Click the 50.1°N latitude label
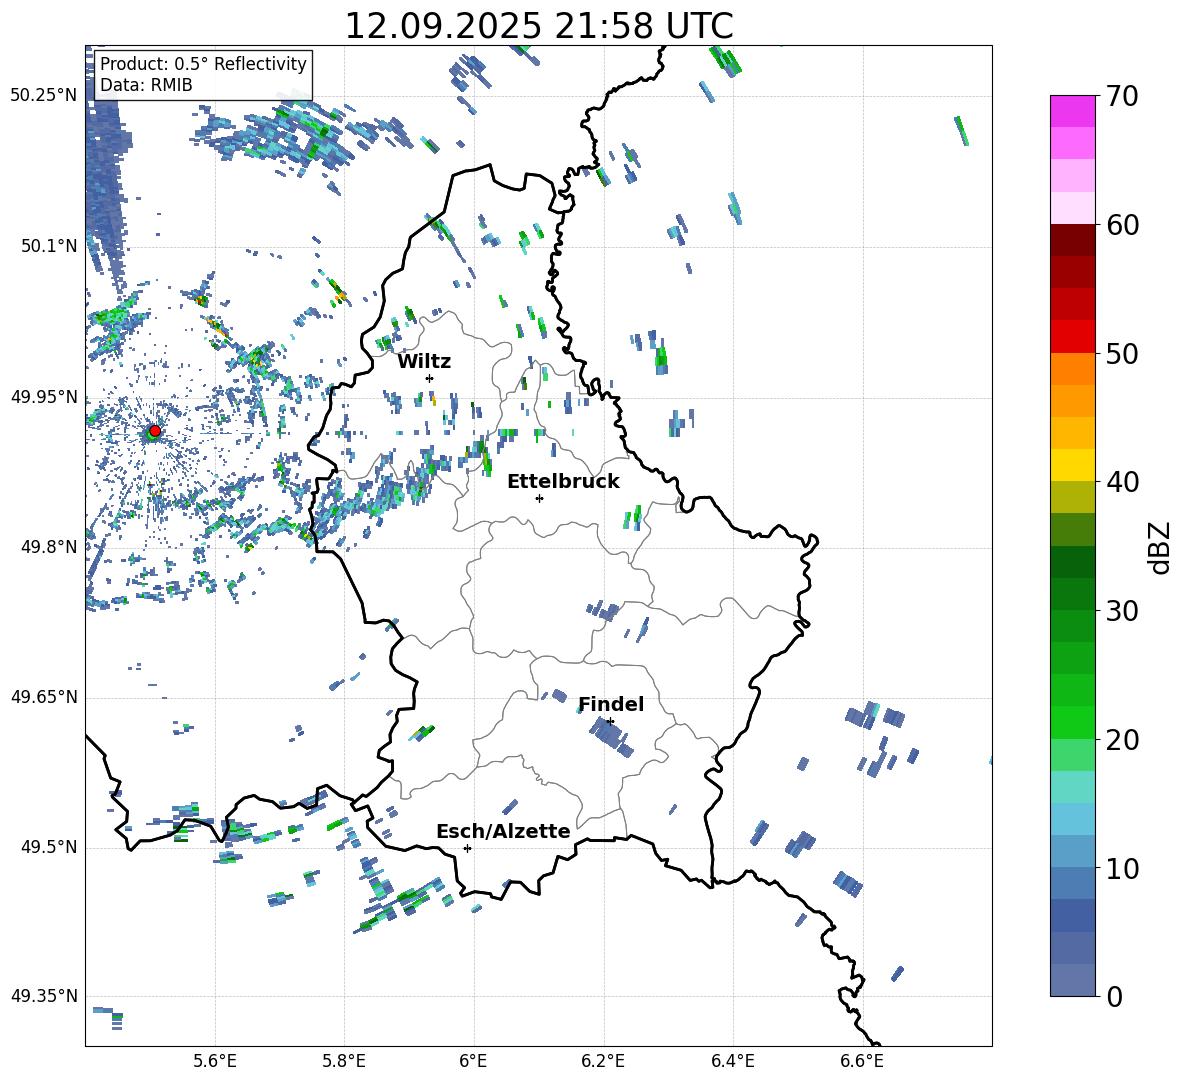 [49, 246]
